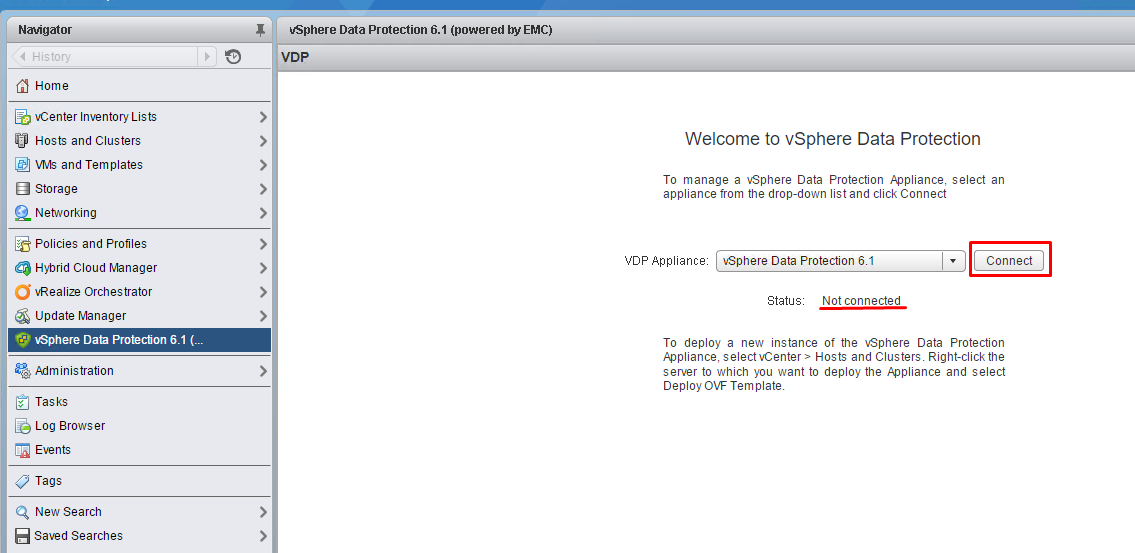Viewport: 1135px width, 553px height.
Task: Click the Policies and Profiles icon
Action: [x=22, y=244]
